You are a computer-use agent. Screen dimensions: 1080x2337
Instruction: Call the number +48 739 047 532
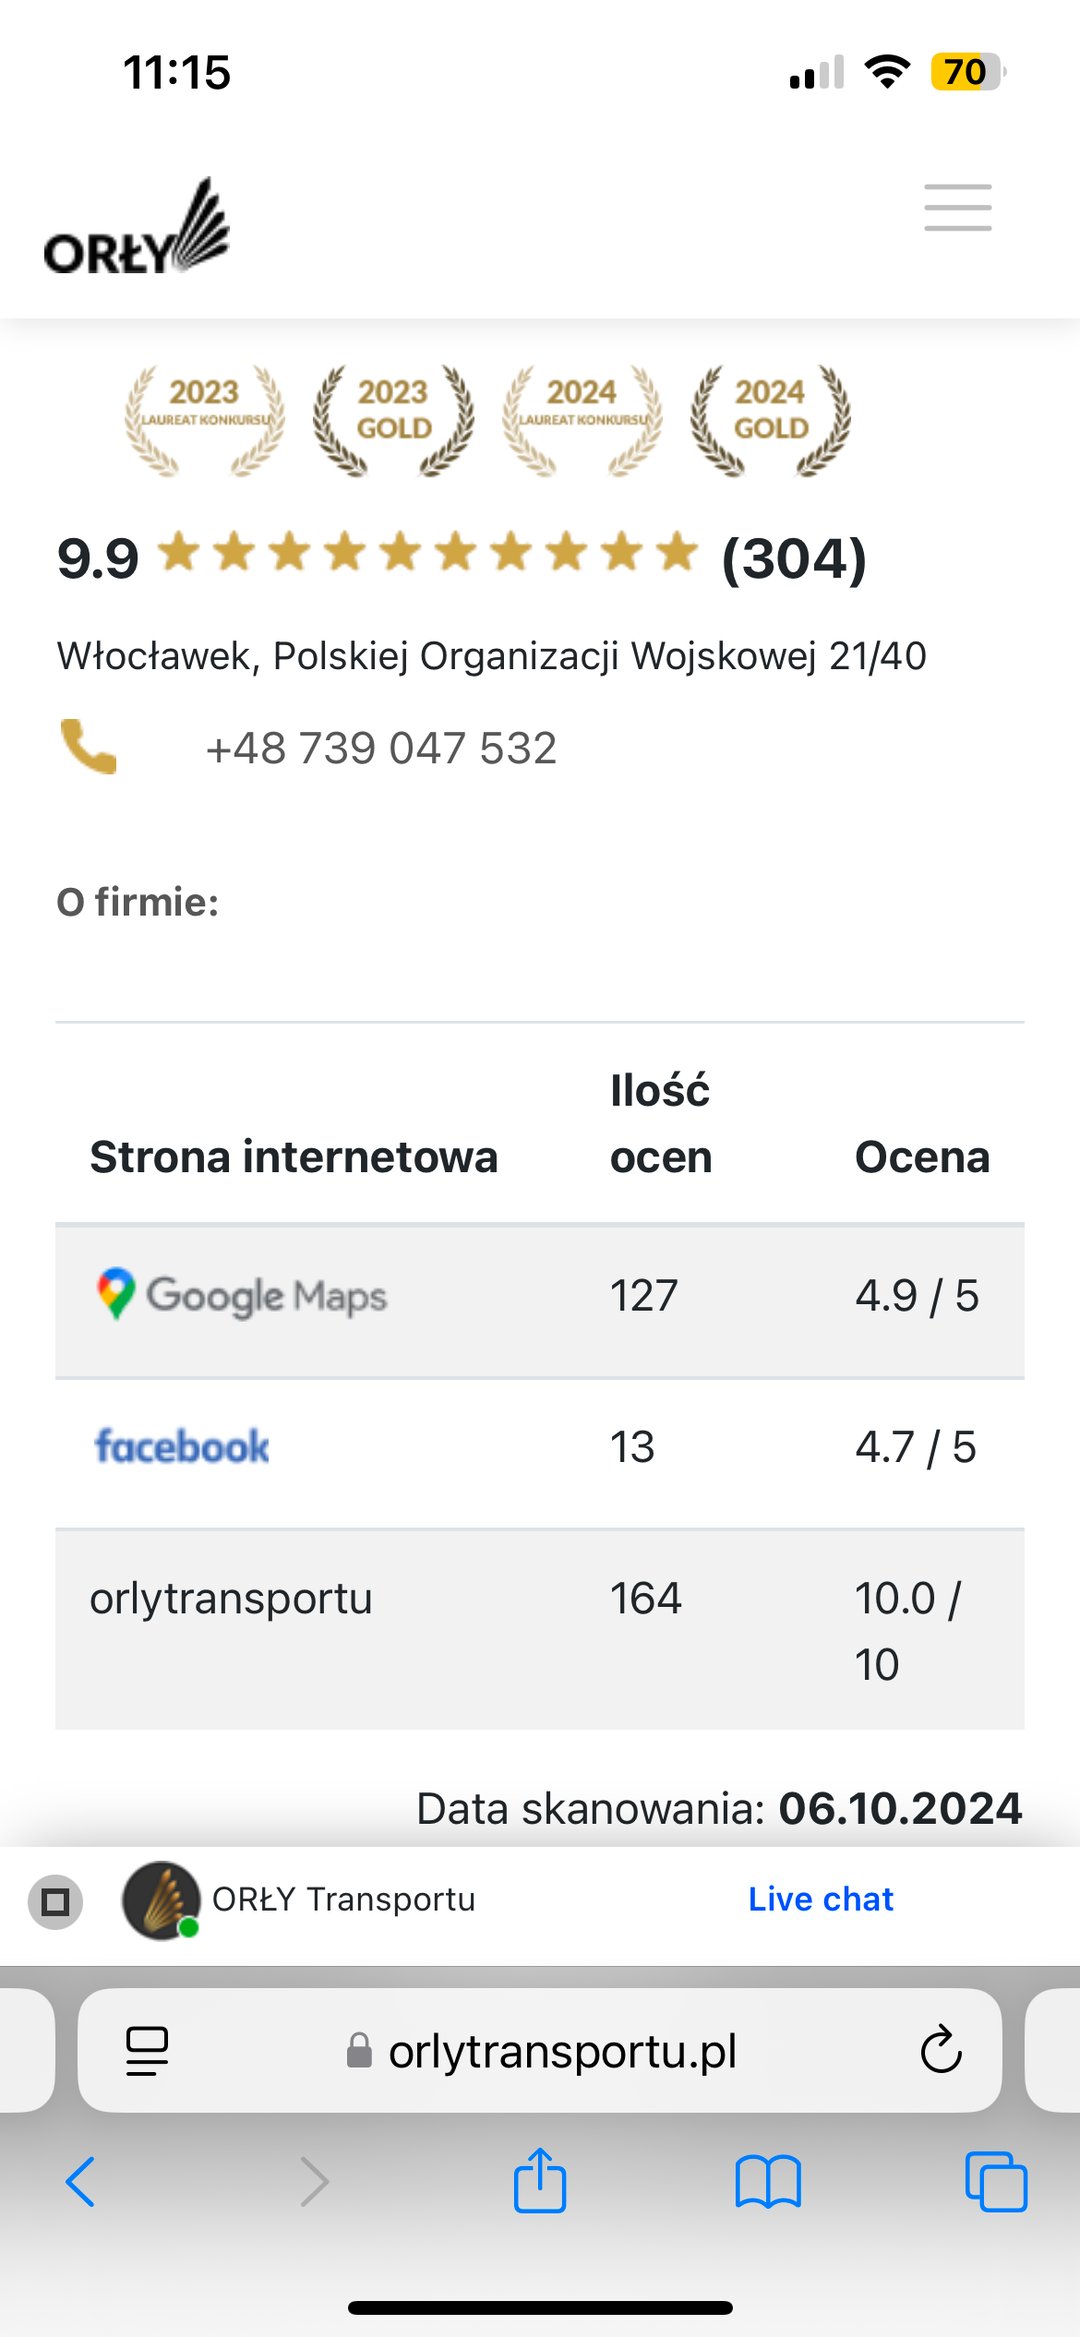click(381, 748)
